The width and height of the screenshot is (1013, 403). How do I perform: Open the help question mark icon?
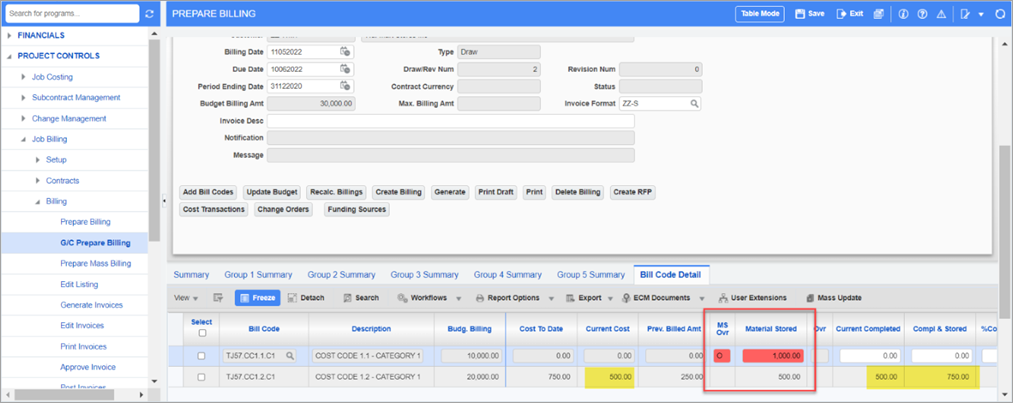tap(921, 14)
